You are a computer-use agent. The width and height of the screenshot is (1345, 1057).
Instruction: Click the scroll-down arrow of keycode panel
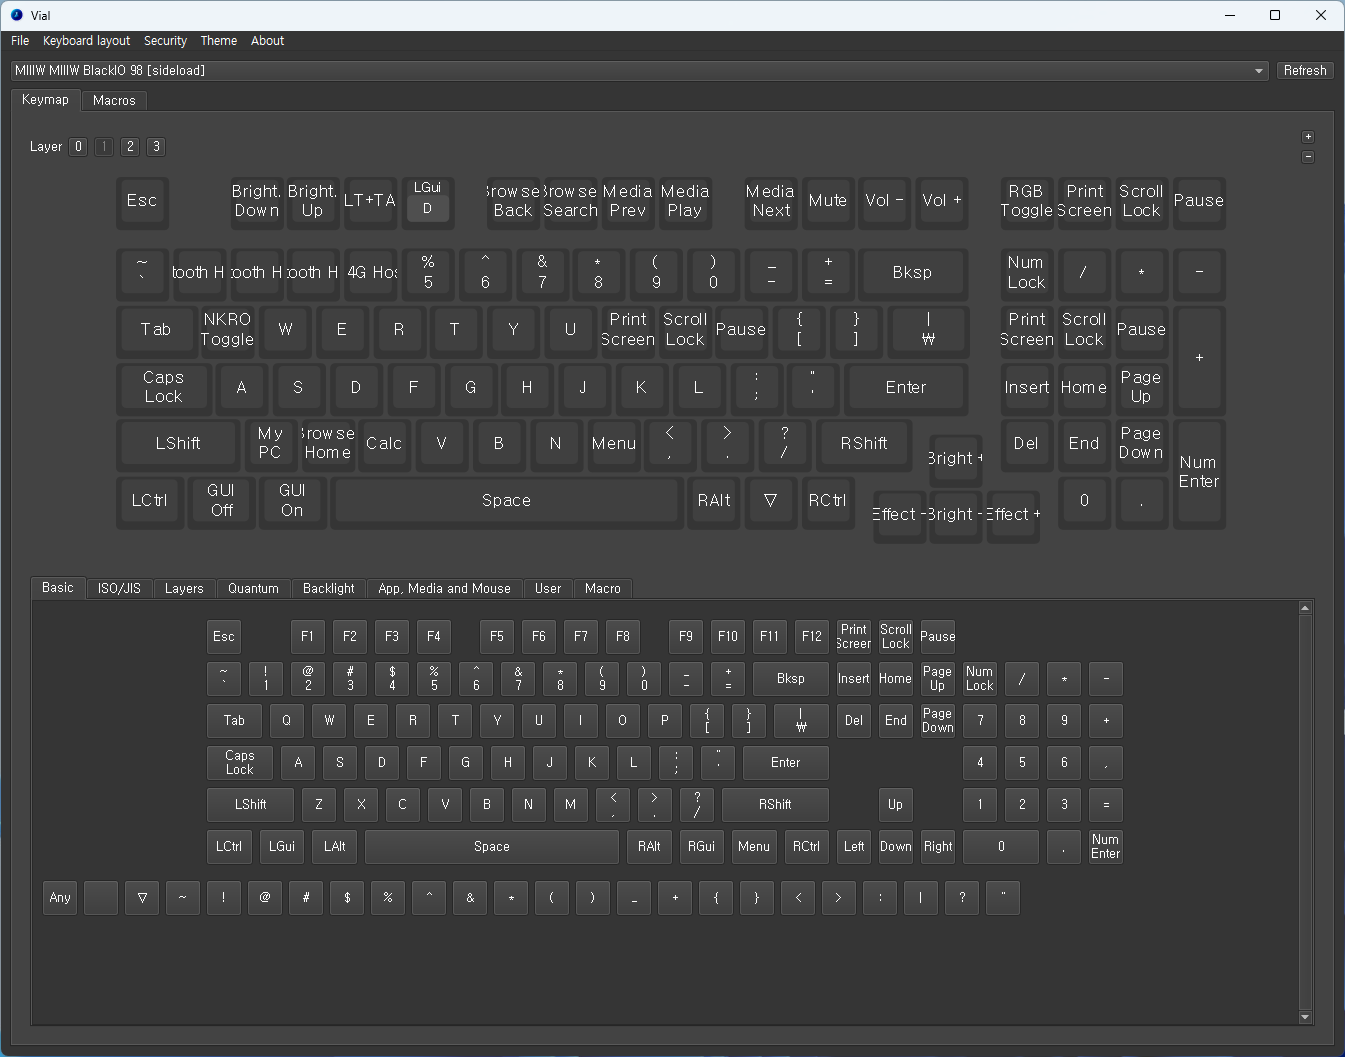pyautogui.click(x=1305, y=1017)
